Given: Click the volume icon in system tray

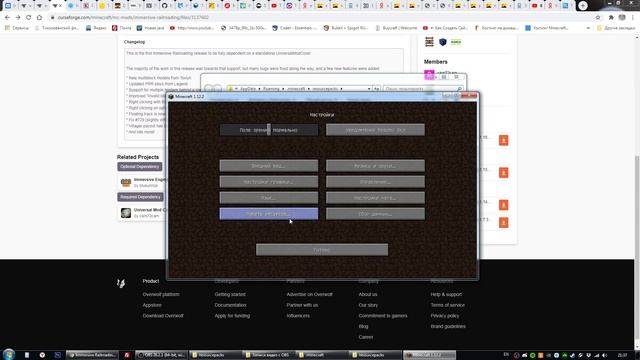Looking at the screenshot, I should (604, 355).
